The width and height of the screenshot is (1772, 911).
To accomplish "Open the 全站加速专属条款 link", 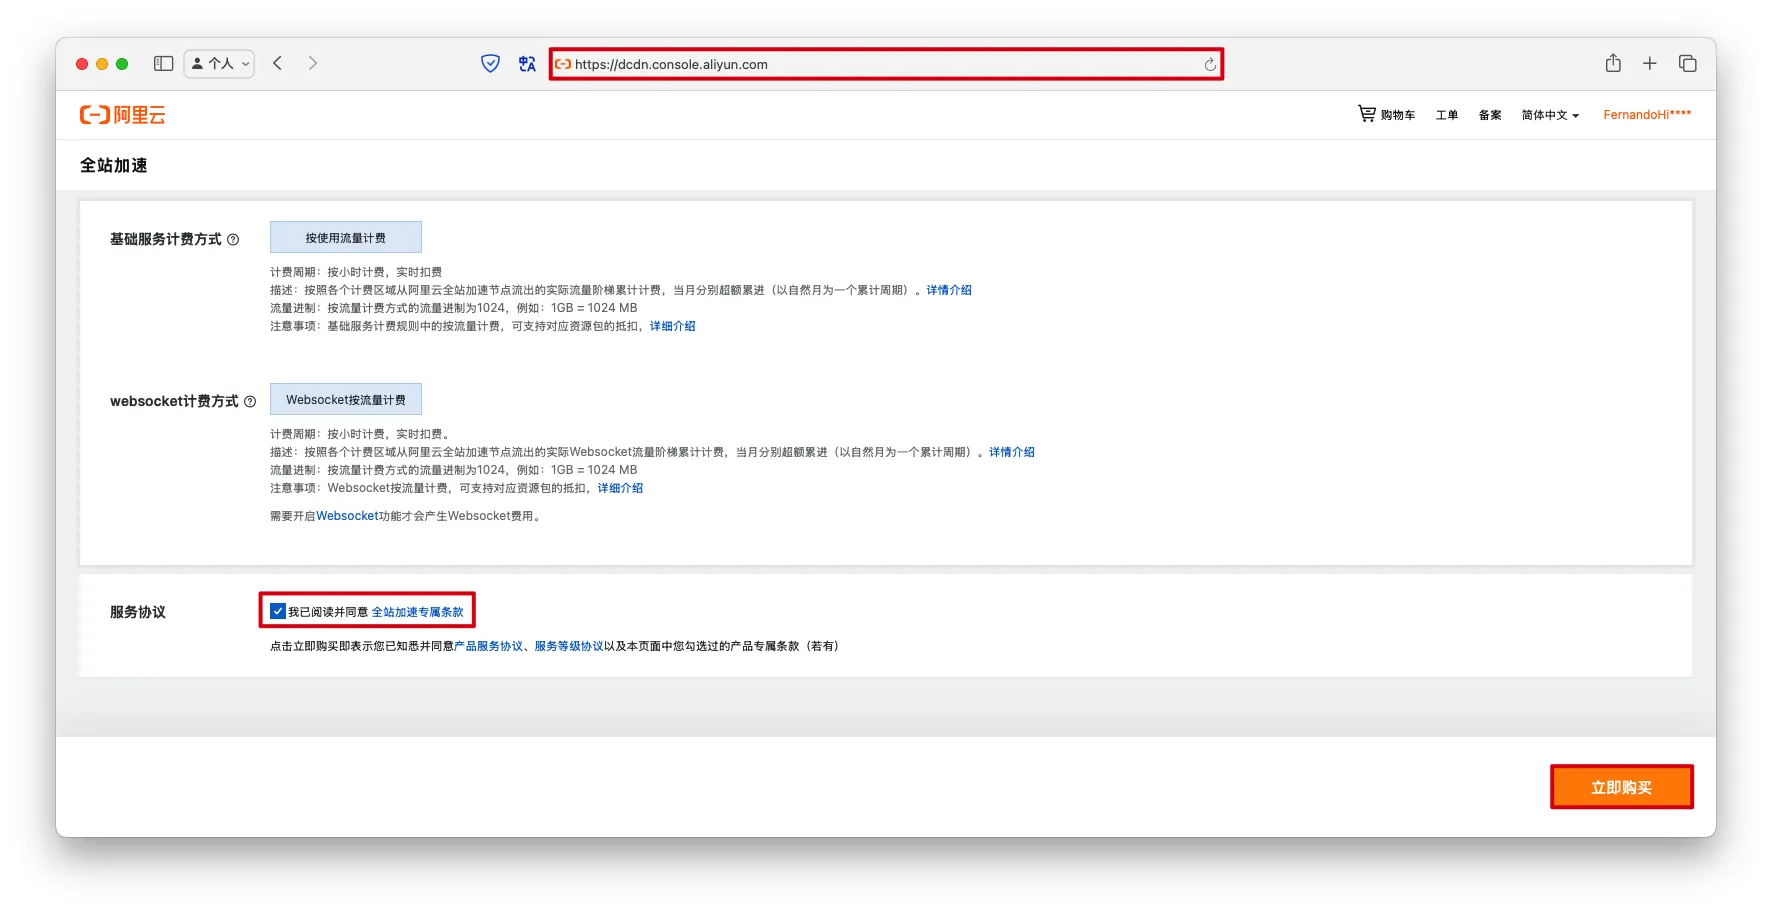I will [417, 612].
